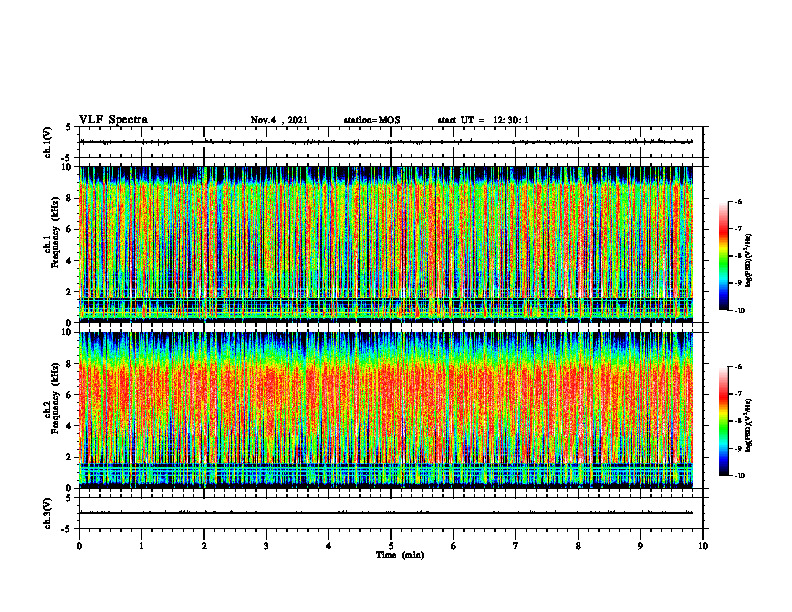Click the ch.2 spectrogram color bar
Image resolution: width=792 pixels, height=612 pixels.
pos(723,421)
